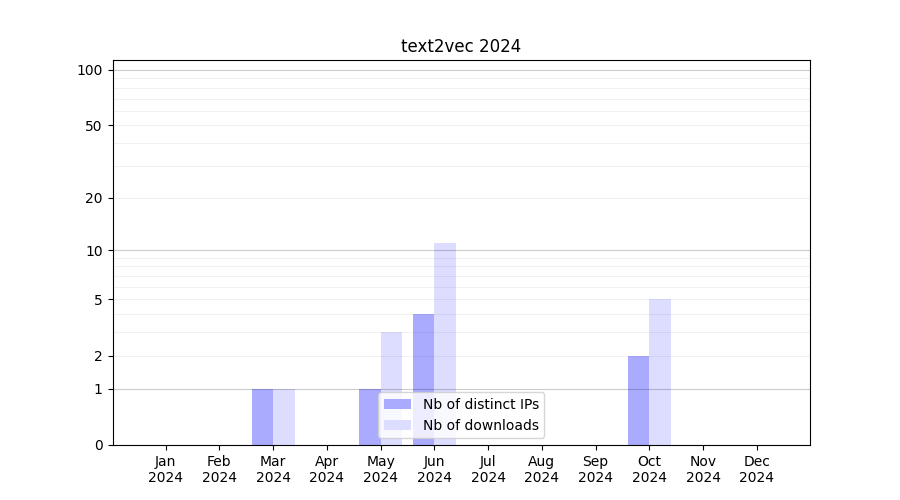Click the distinct IPs legend color swatch
This screenshot has width=900, height=500.
(398, 404)
